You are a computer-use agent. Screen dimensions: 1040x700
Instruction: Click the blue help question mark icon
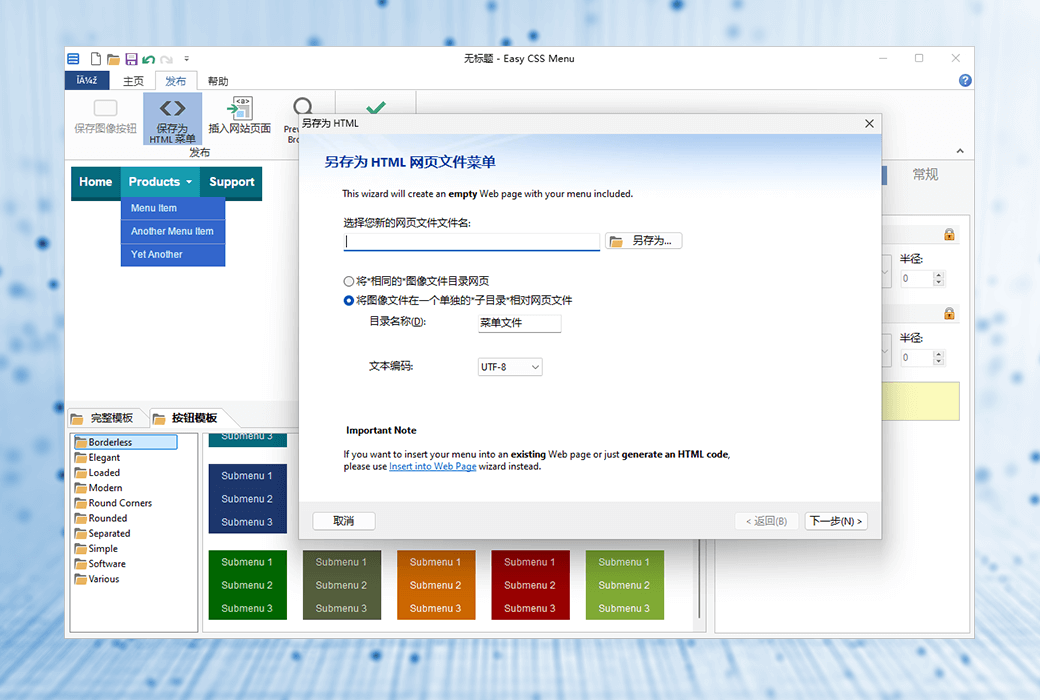965,80
